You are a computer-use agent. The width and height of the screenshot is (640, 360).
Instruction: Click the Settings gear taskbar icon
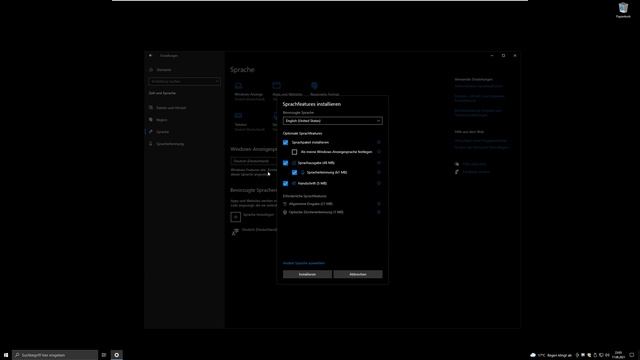[x=117, y=355]
